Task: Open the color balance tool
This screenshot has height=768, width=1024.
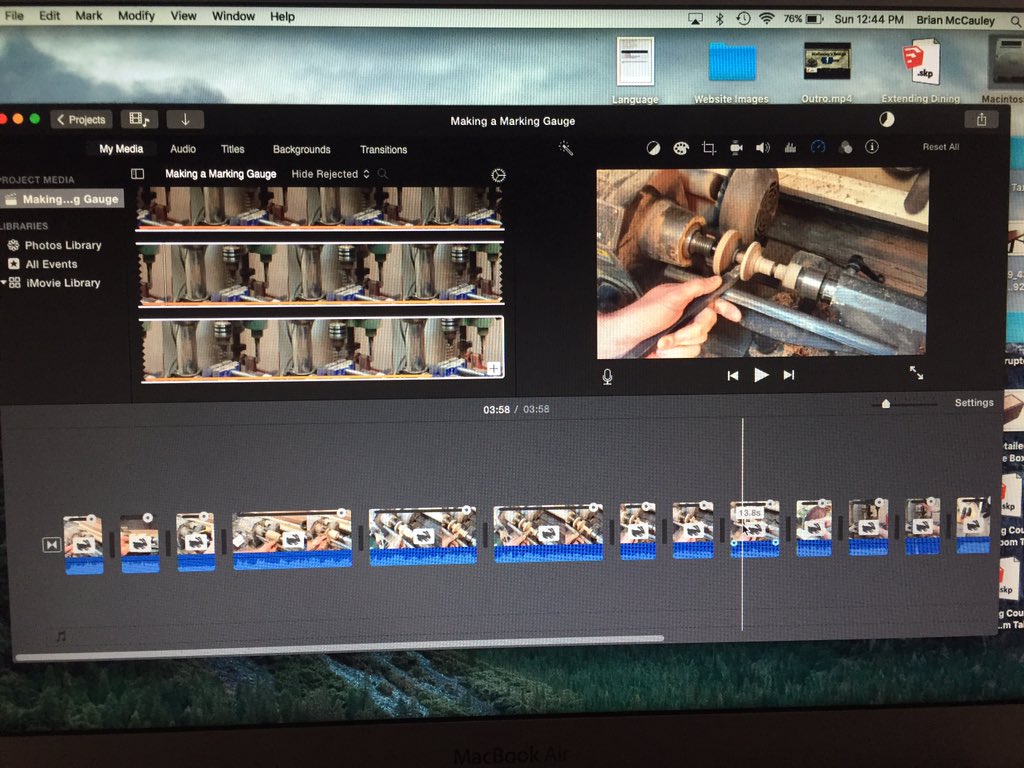Action: [x=653, y=148]
